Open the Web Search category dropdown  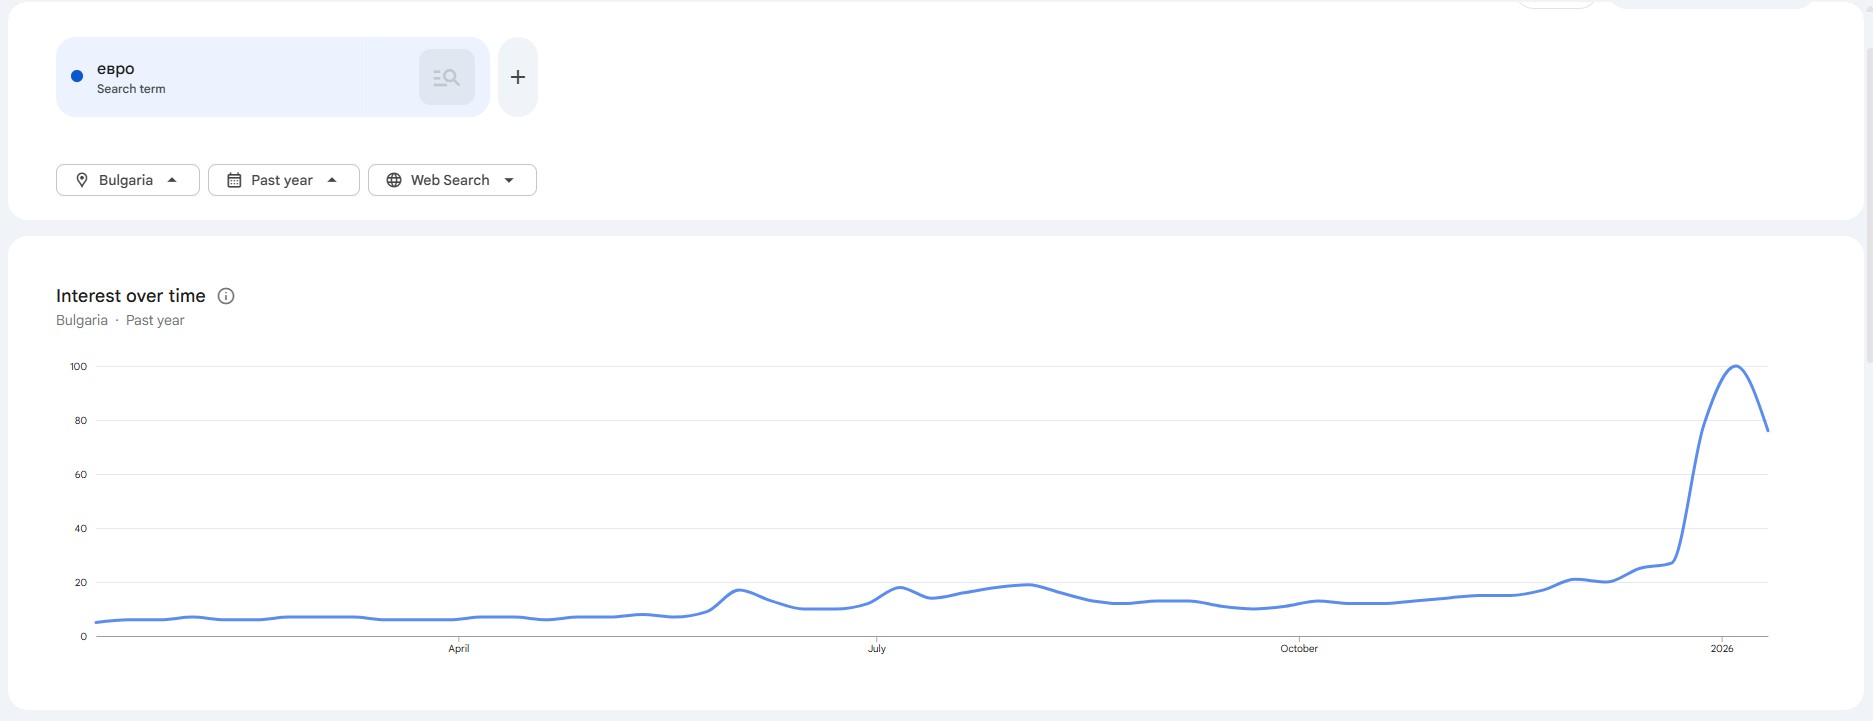click(451, 180)
